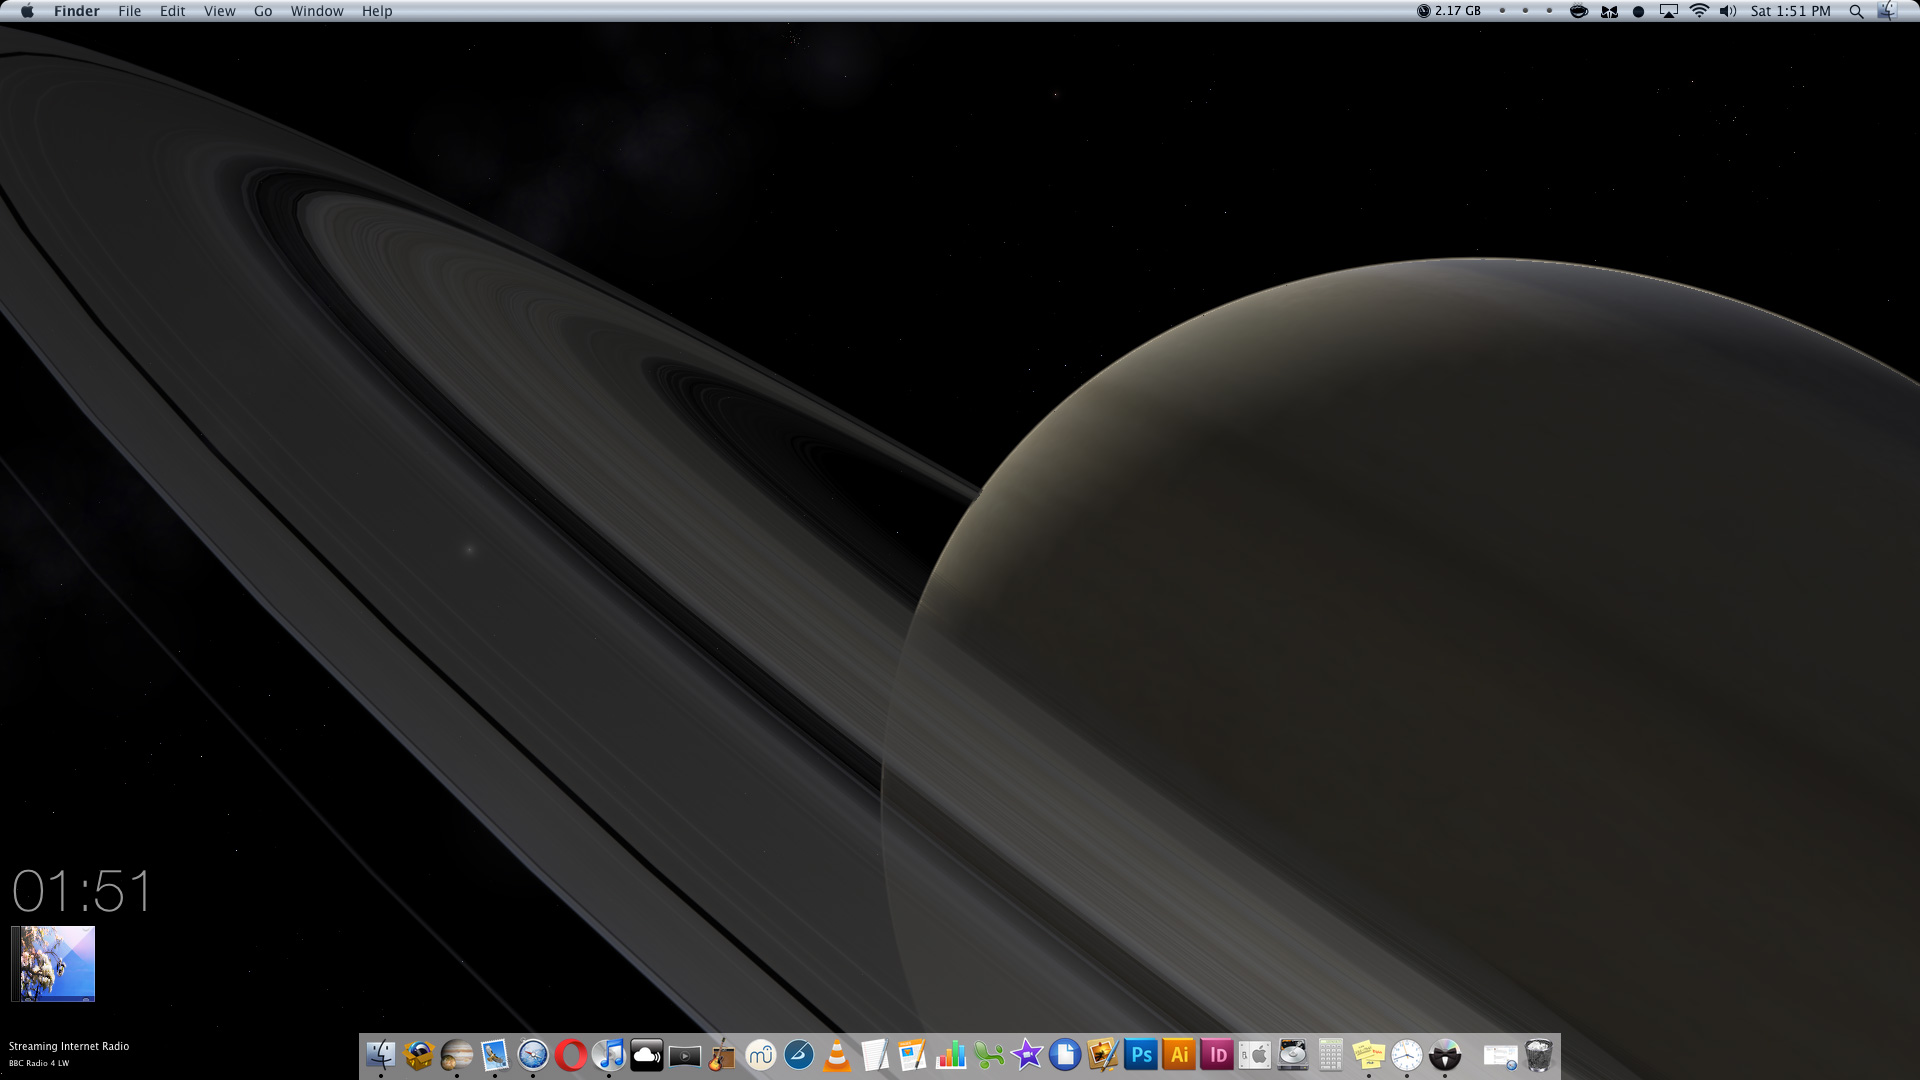Click the black circle menu bar icon
Screen dimensions: 1920x1080
(x=1638, y=11)
